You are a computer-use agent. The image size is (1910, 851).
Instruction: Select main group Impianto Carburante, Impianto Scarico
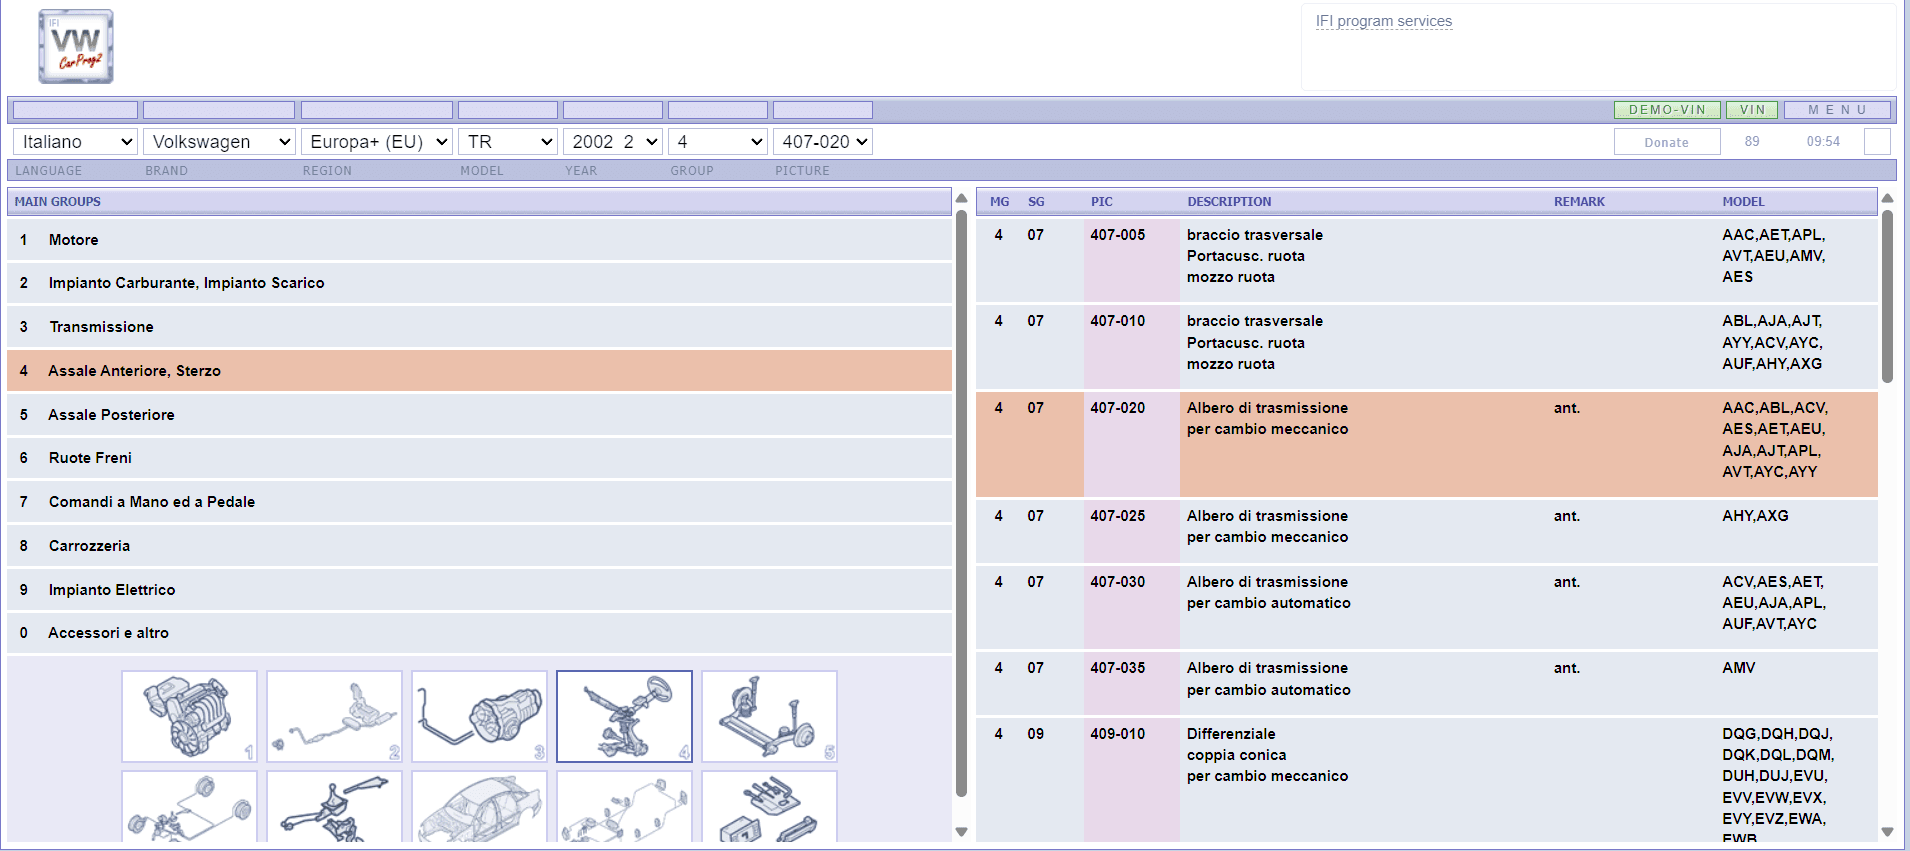pyautogui.click(x=479, y=283)
